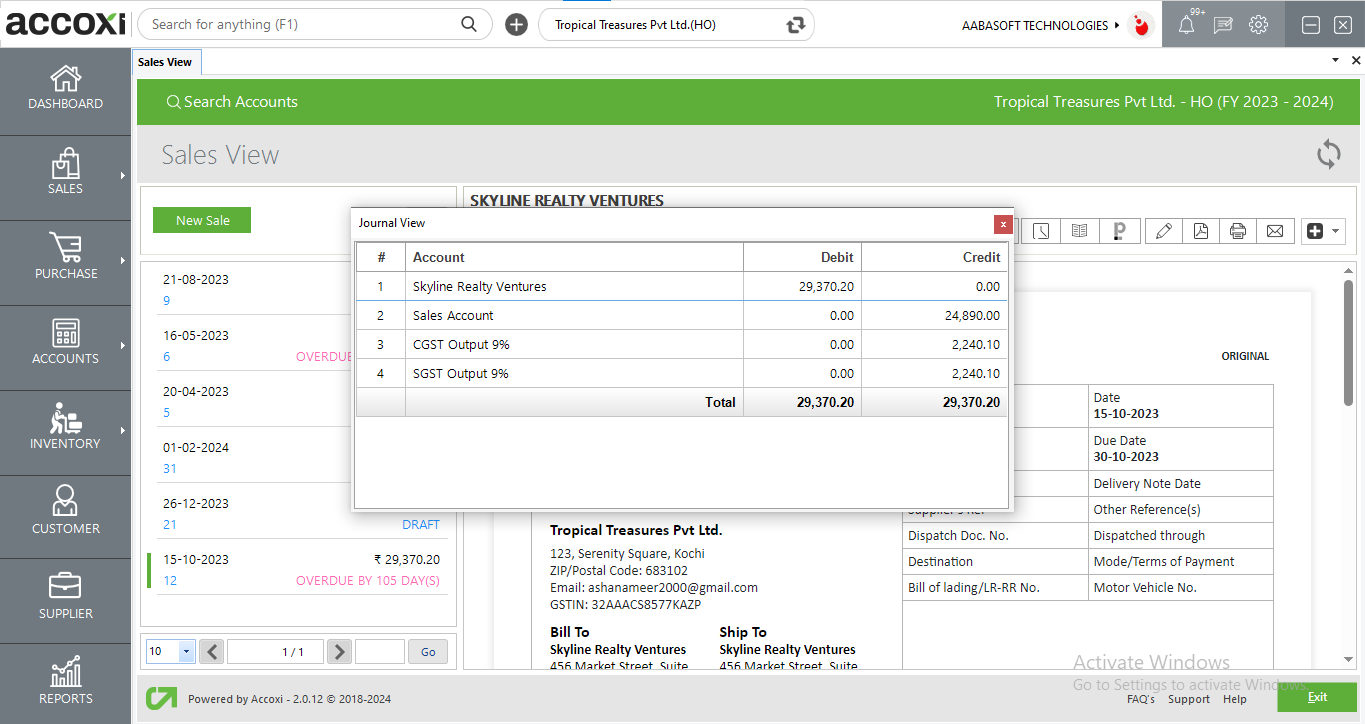The image size is (1365, 724).
Task: Expand the page size dropdown showing 10
Action: 186,652
